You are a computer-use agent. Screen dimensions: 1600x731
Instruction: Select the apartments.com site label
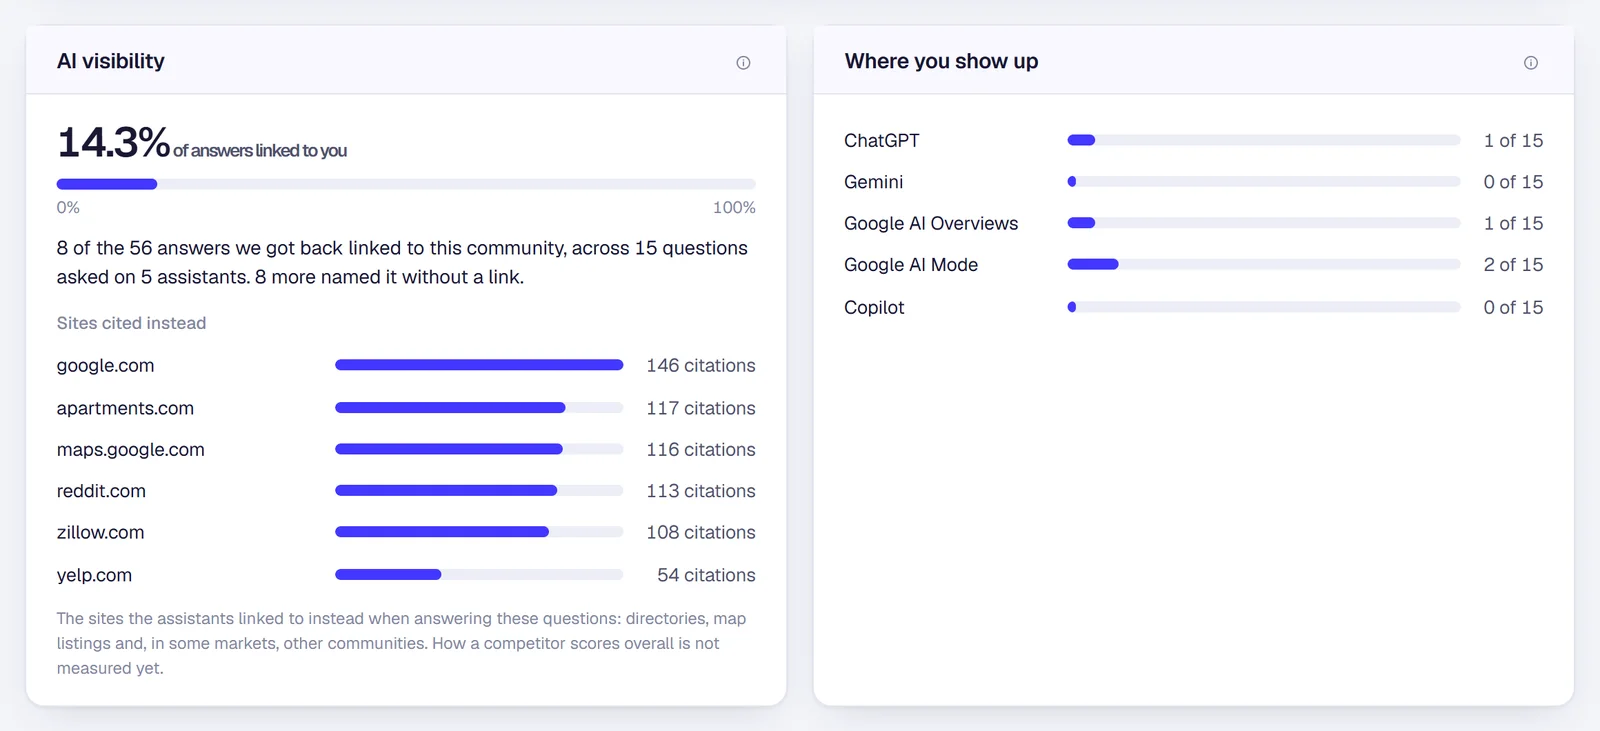click(x=125, y=408)
